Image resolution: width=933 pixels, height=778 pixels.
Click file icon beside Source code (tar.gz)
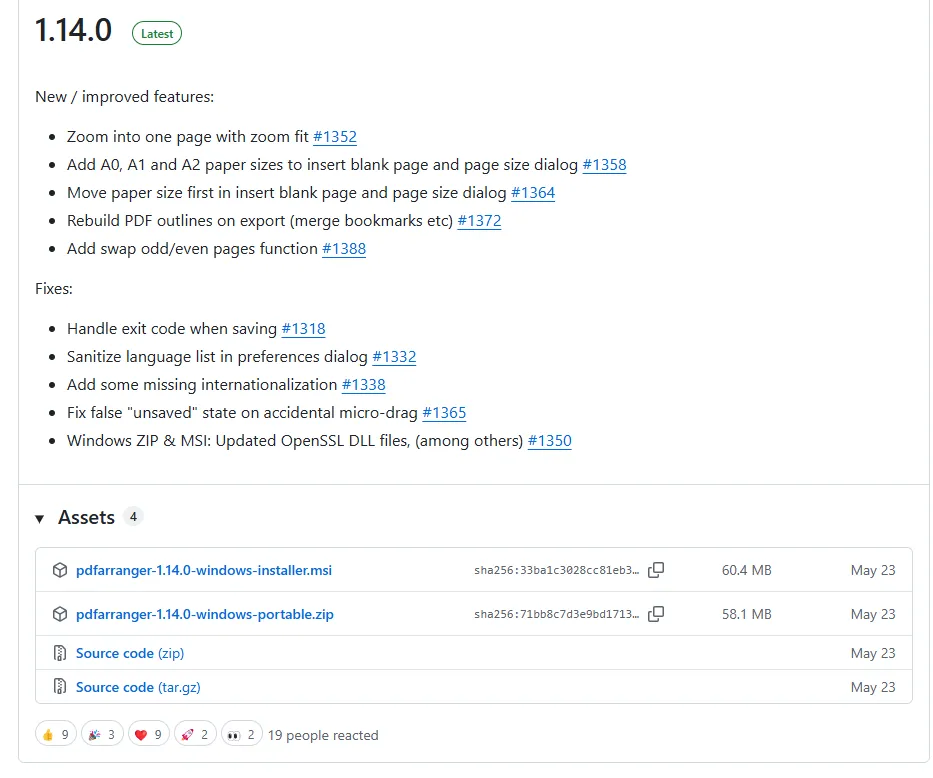tap(60, 687)
